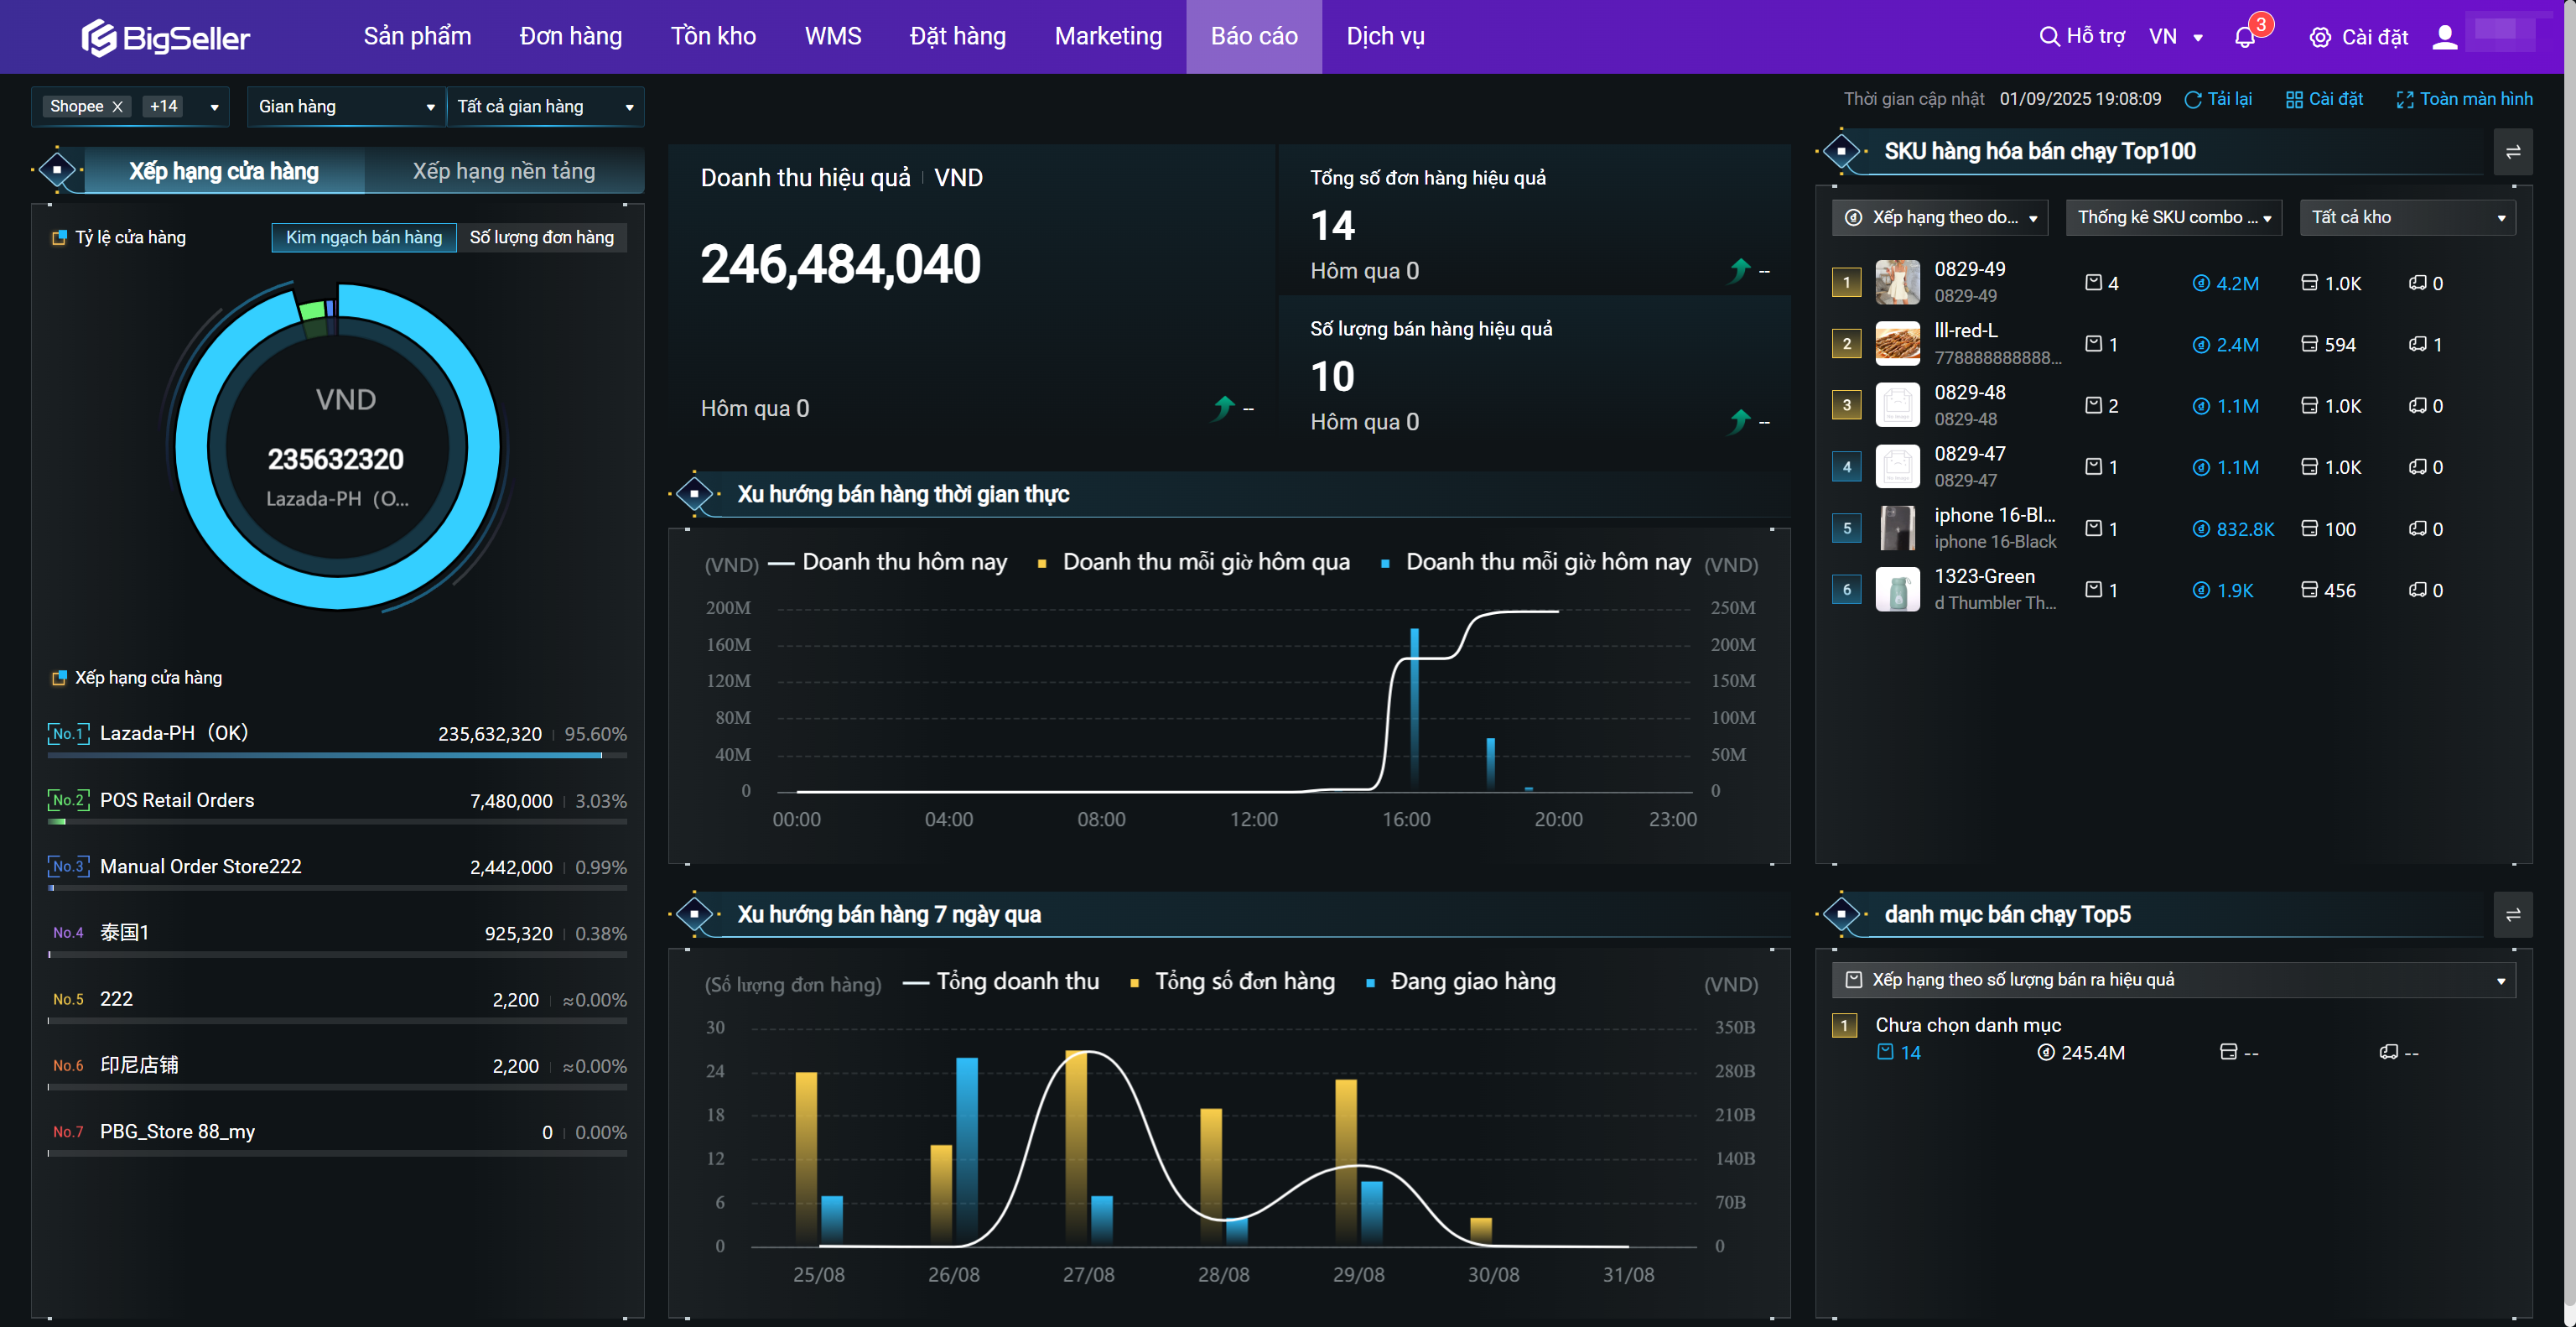Switch to Xếp hạng nền tảng tab
This screenshot has width=2576, height=1327.
(503, 171)
